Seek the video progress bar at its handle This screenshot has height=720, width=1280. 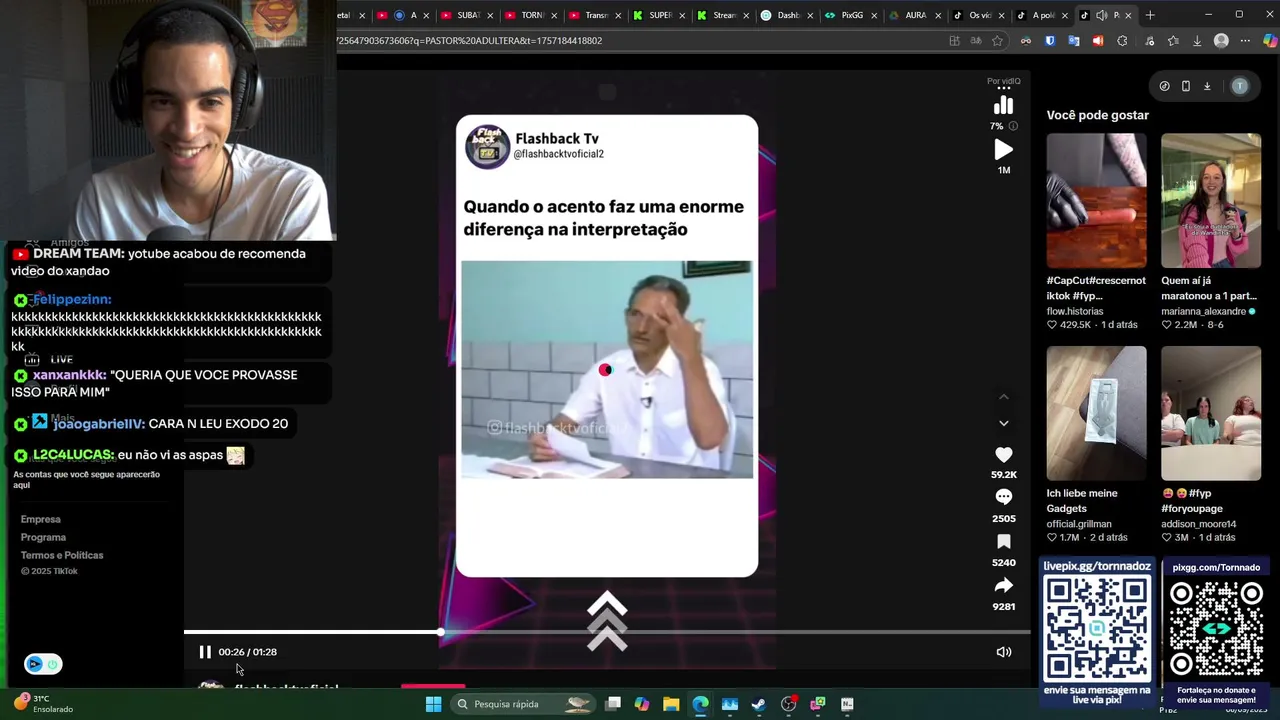[x=441, y=632]
